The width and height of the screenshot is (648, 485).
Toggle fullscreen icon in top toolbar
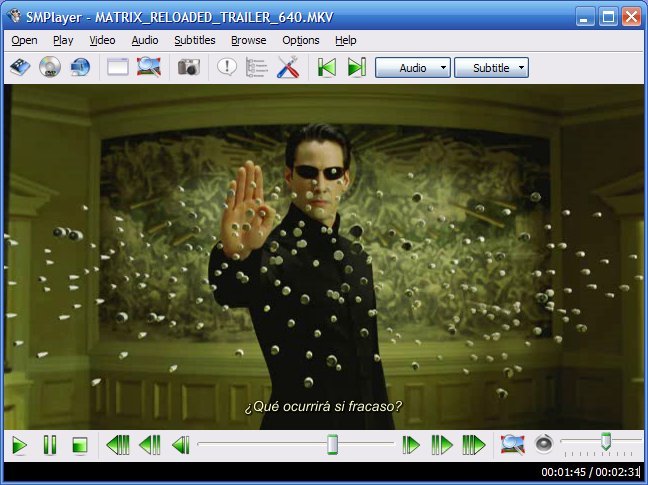click(x=149, y=67)
